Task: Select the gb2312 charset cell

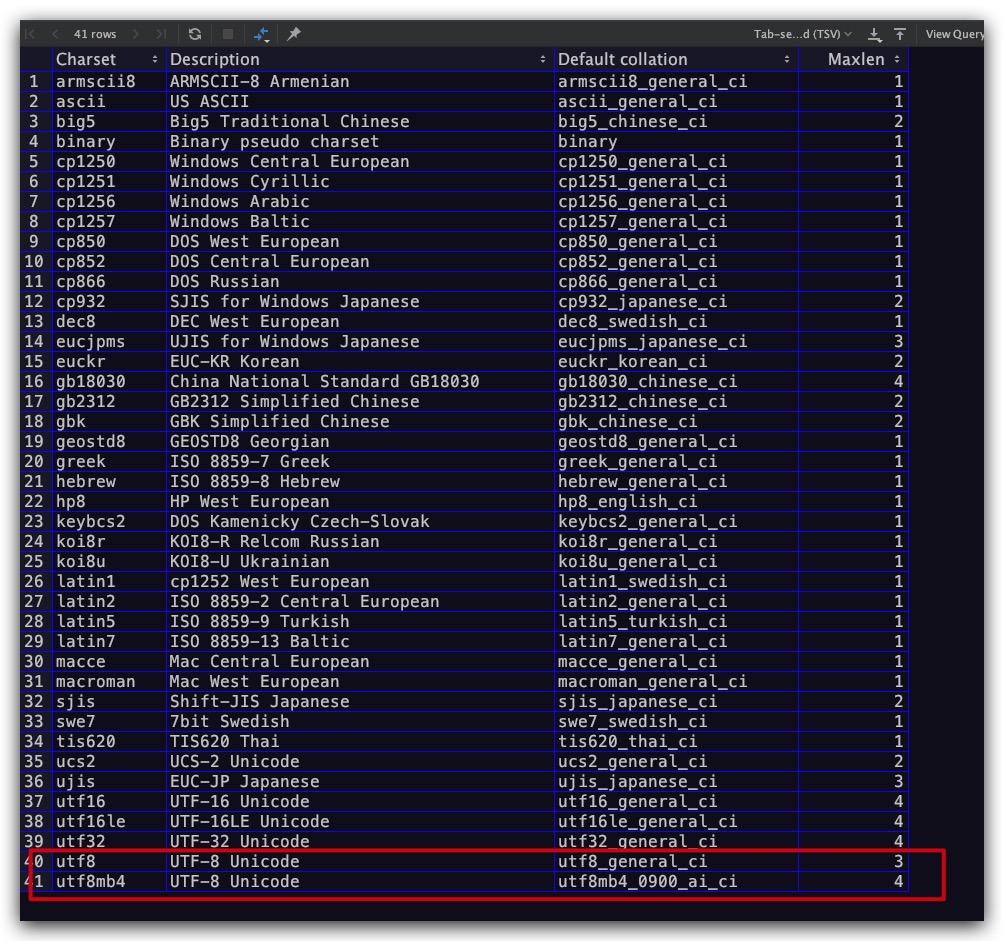Action: point(109,401)
